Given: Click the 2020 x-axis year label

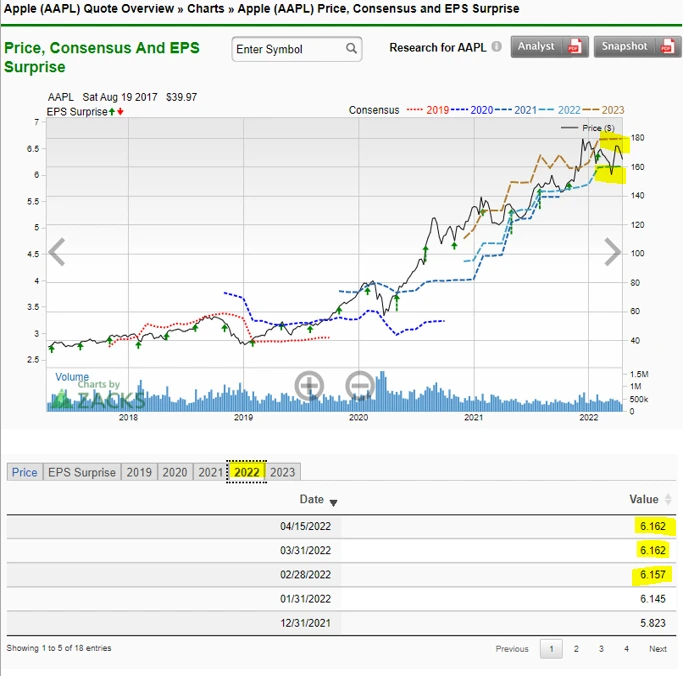Looking at the screenshot, I should [359, 417].
